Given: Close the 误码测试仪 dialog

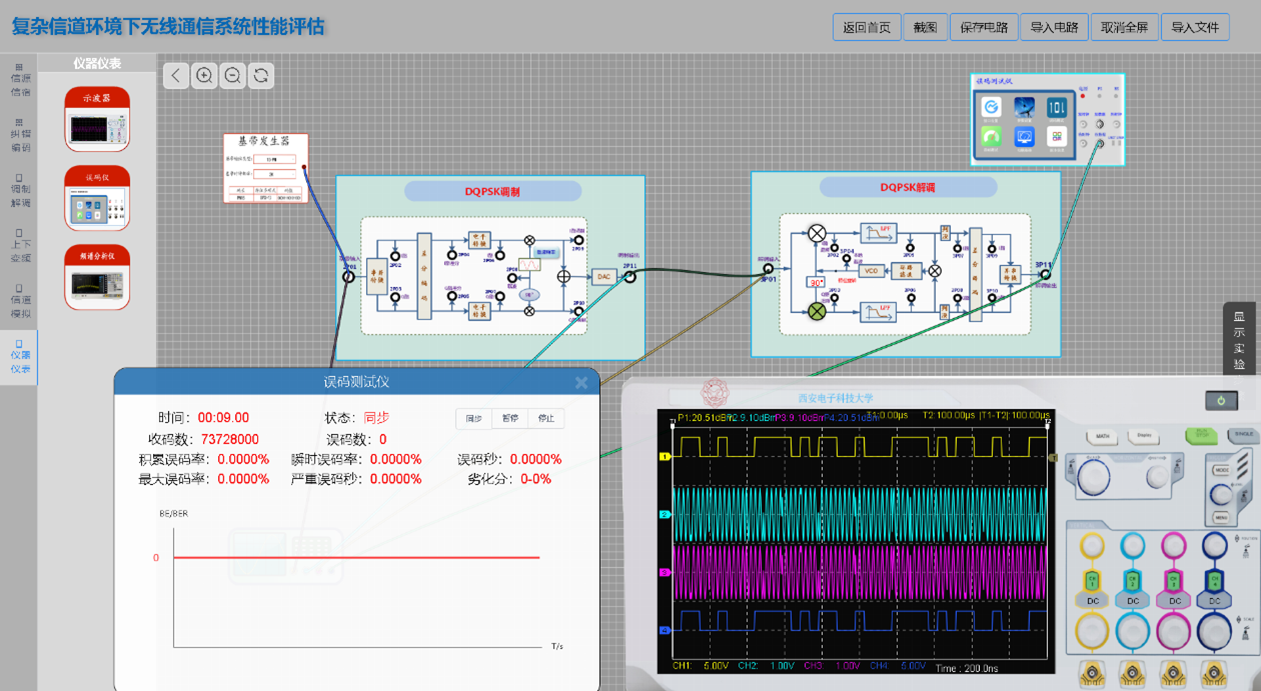Looking at the screenshot, I should (581, 383).
